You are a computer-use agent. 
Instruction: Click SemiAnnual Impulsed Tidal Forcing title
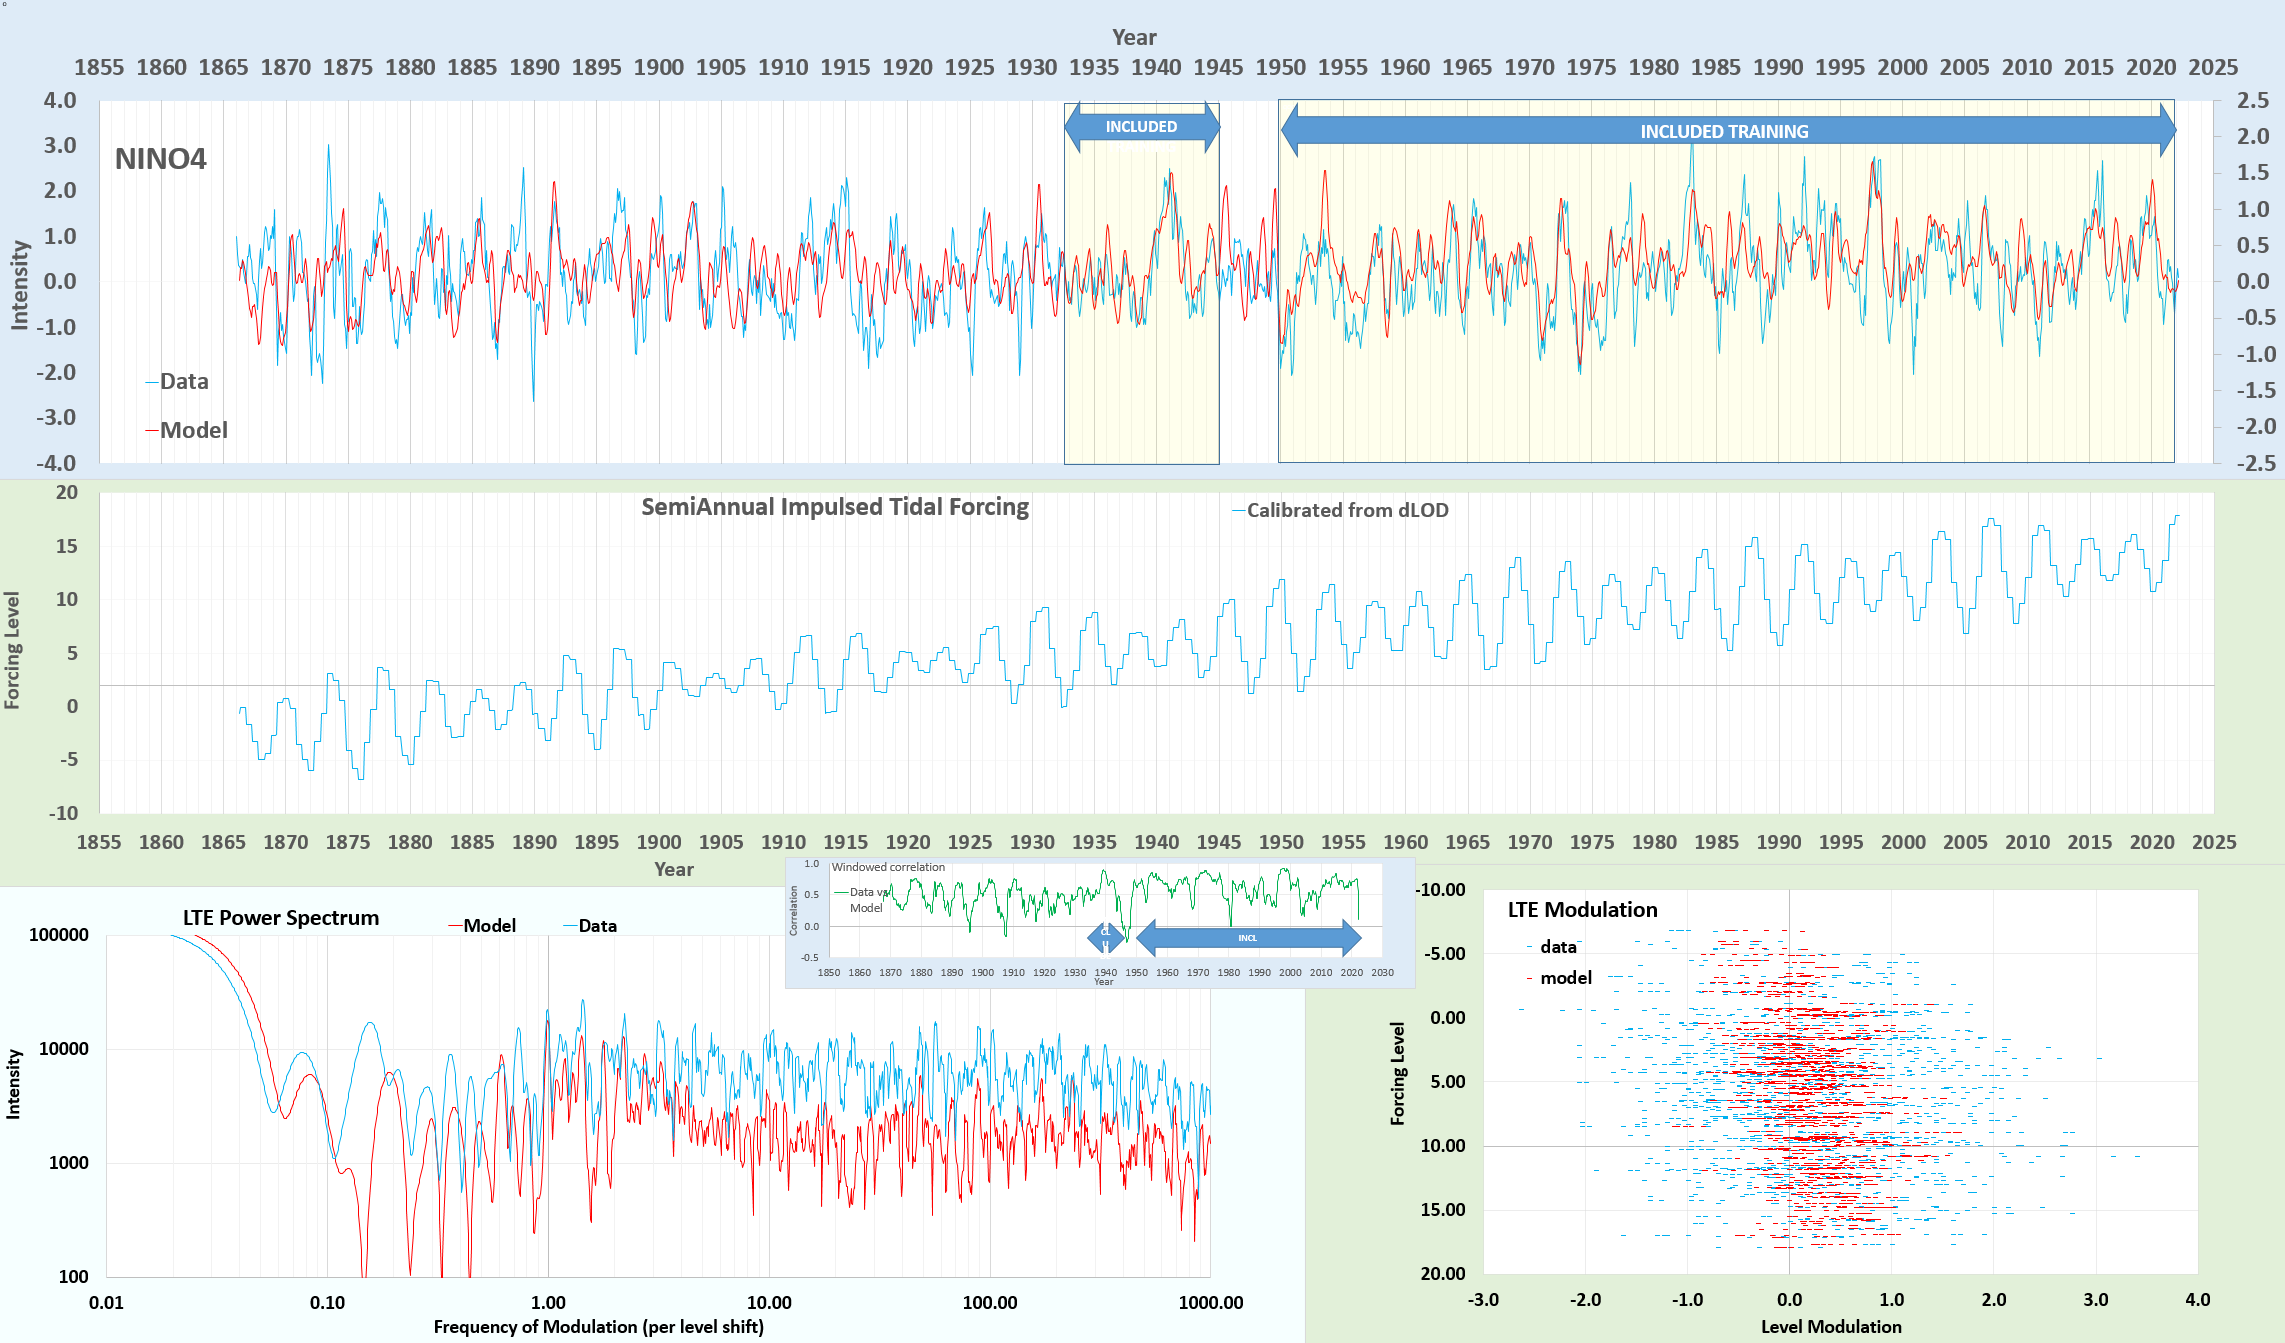(835, 507)
